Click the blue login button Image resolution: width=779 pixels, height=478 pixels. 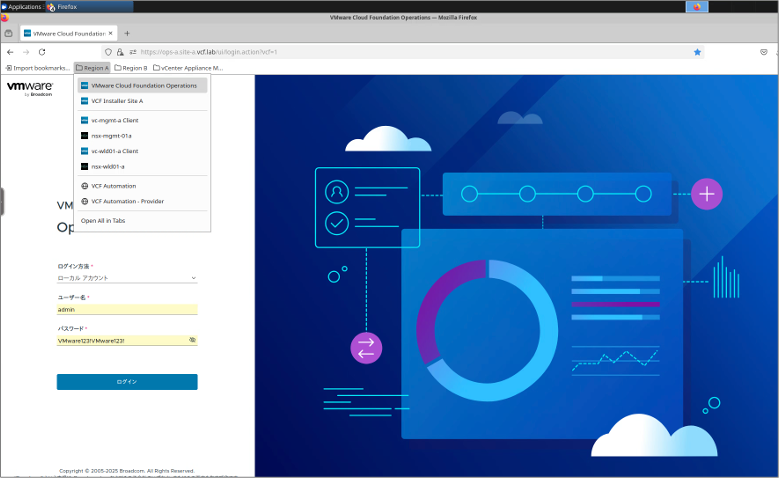point(127,382)
